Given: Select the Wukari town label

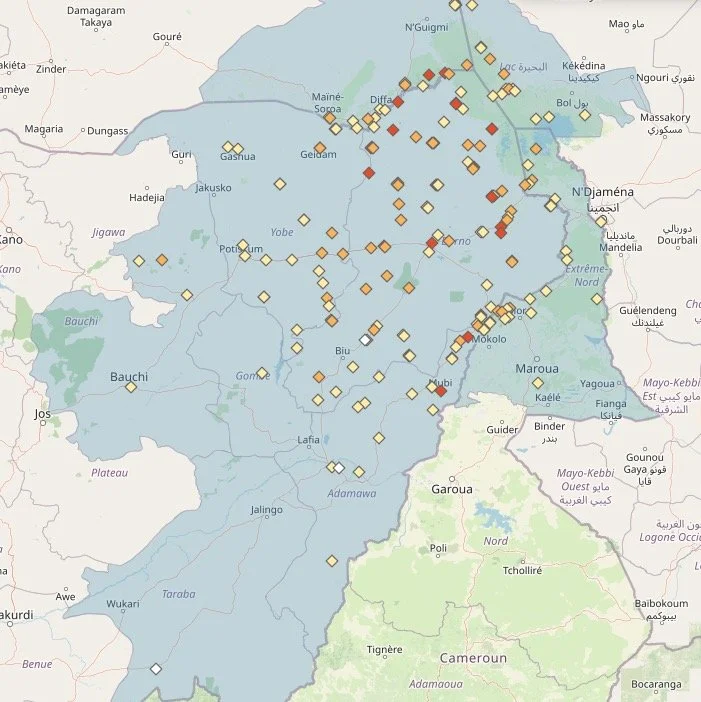Looking at the screenshot, I should [x=123, y=604].
